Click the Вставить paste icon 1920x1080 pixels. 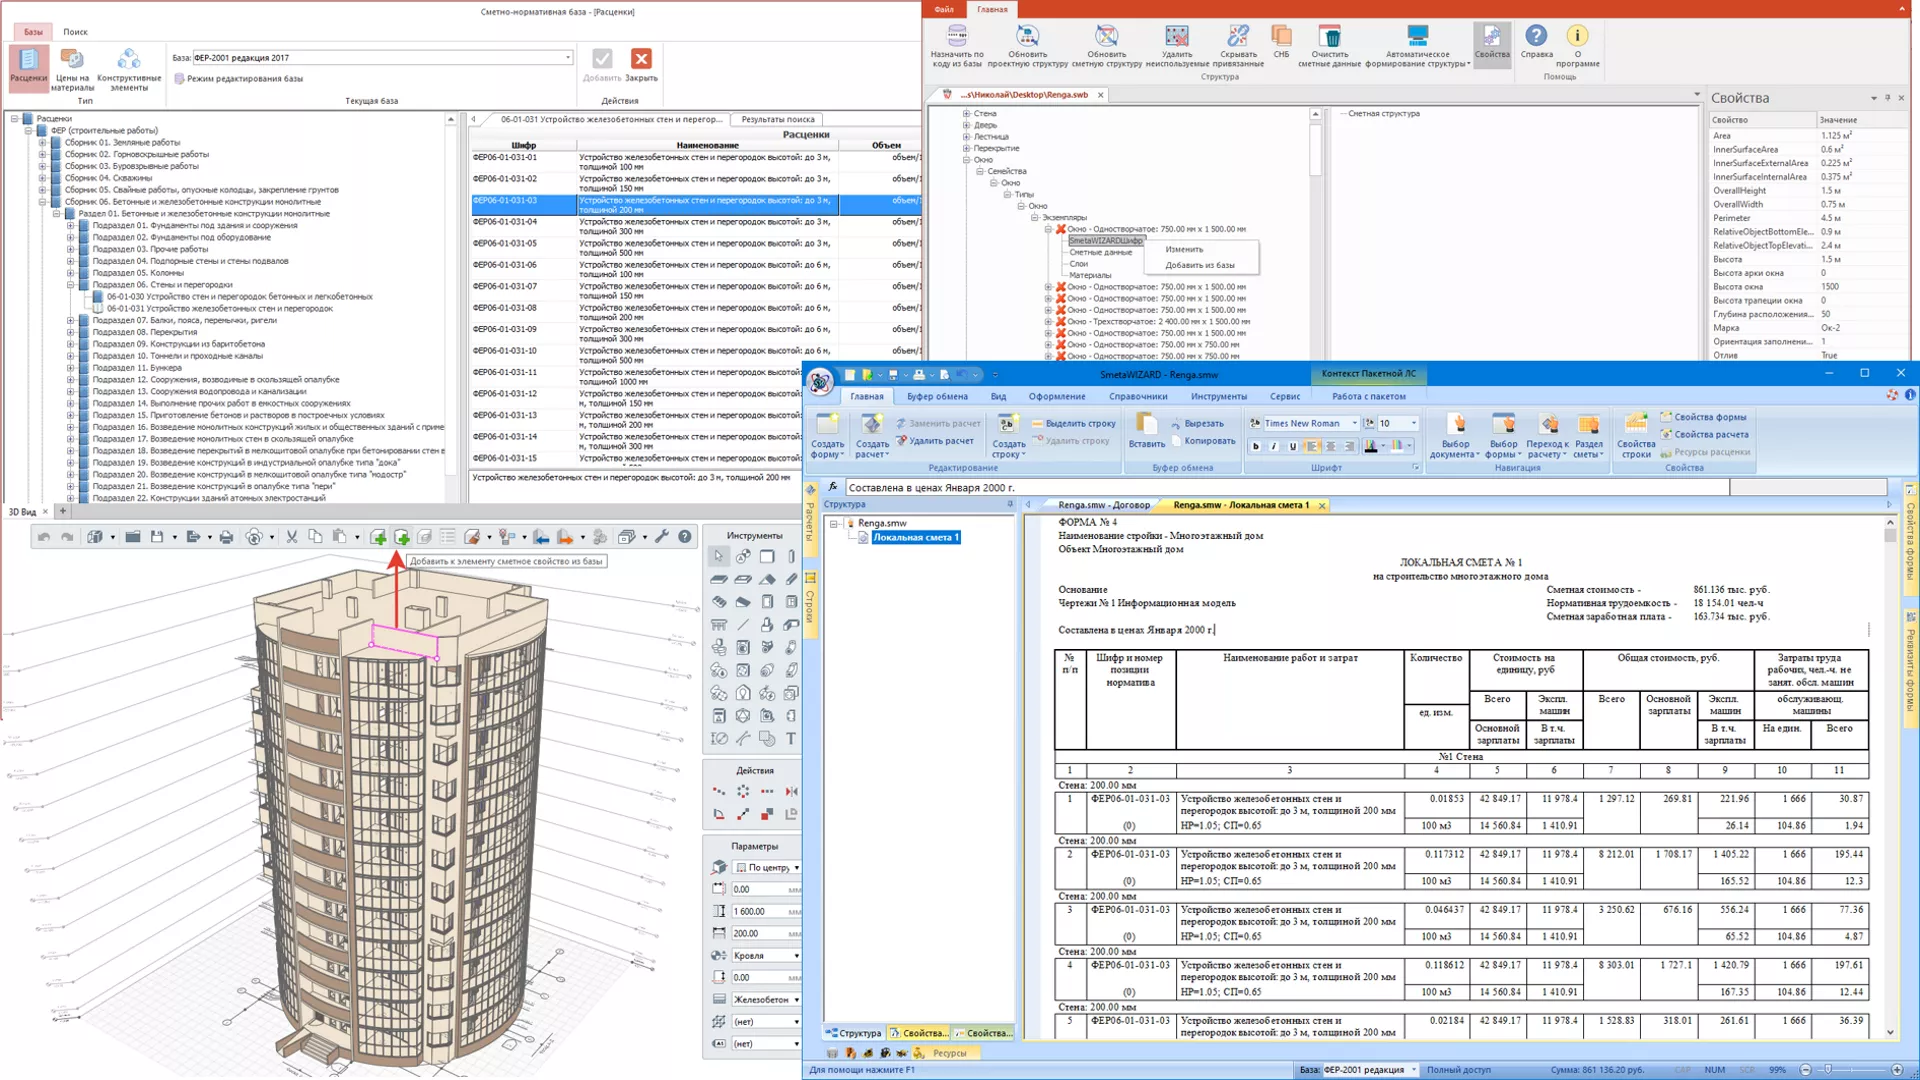click(1146, 431)
